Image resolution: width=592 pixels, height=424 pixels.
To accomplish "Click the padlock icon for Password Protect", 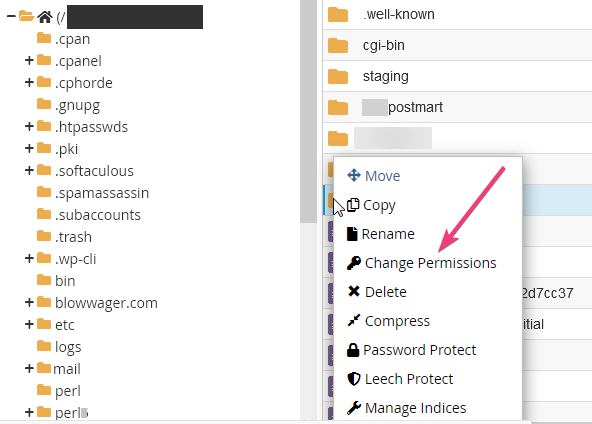I will click(x=353, y=350).
